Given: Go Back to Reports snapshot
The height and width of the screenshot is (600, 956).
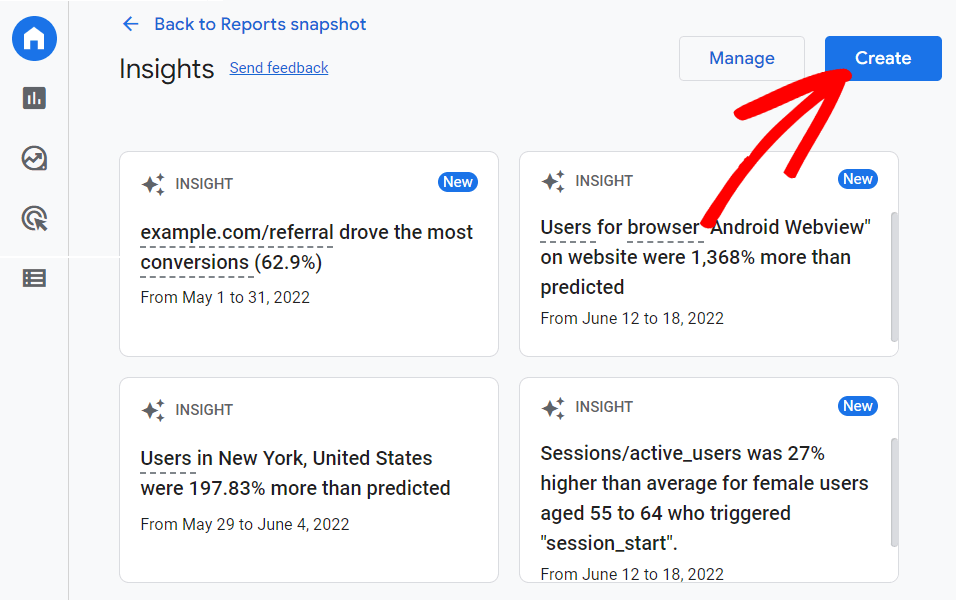Looking at the screenshot, I should tap(260, 24).
